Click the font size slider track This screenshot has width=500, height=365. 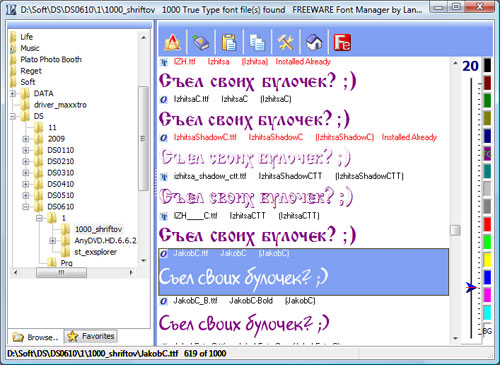471,208
